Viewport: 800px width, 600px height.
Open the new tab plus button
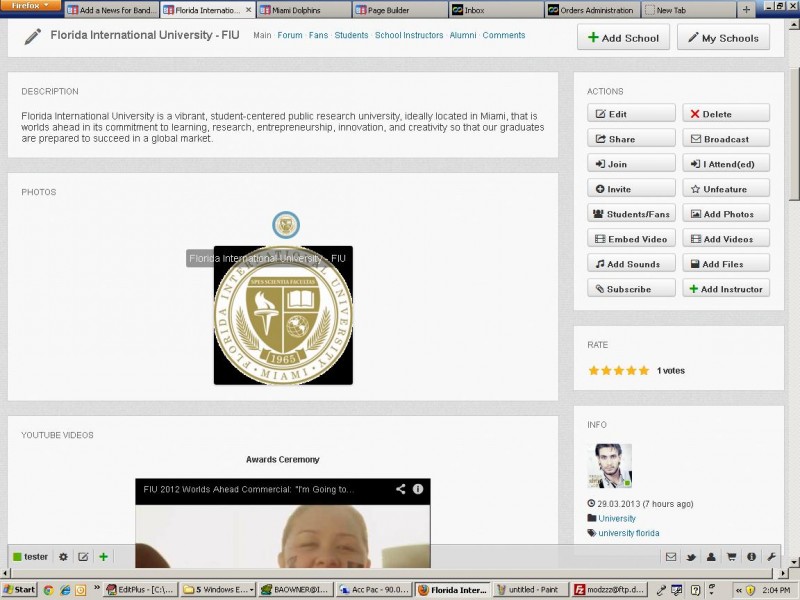(x=746, y=10)
